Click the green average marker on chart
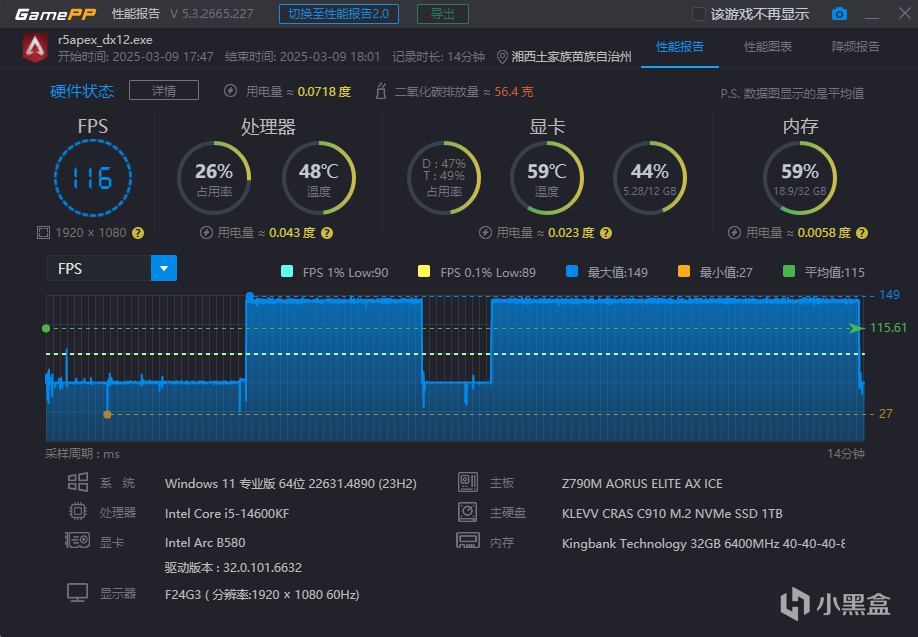This screenshot has height=637, width=918. click(x=46, y=328)
